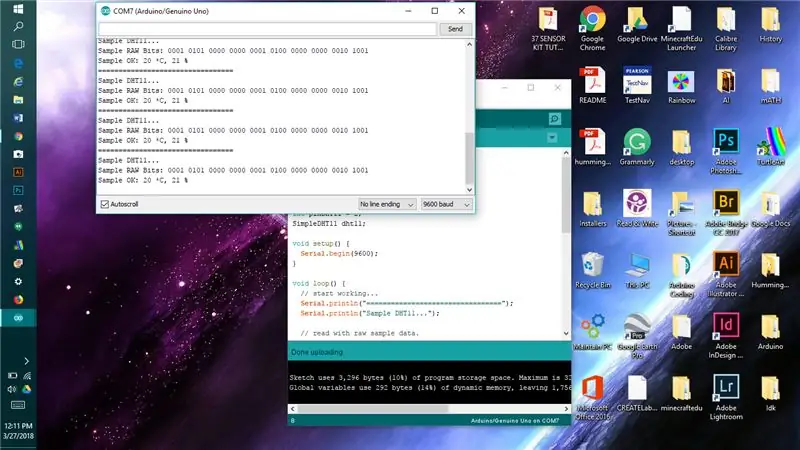
Task: Select the Microsoft Office 2016 desktop icon
Action: click(x=592, y=397)
